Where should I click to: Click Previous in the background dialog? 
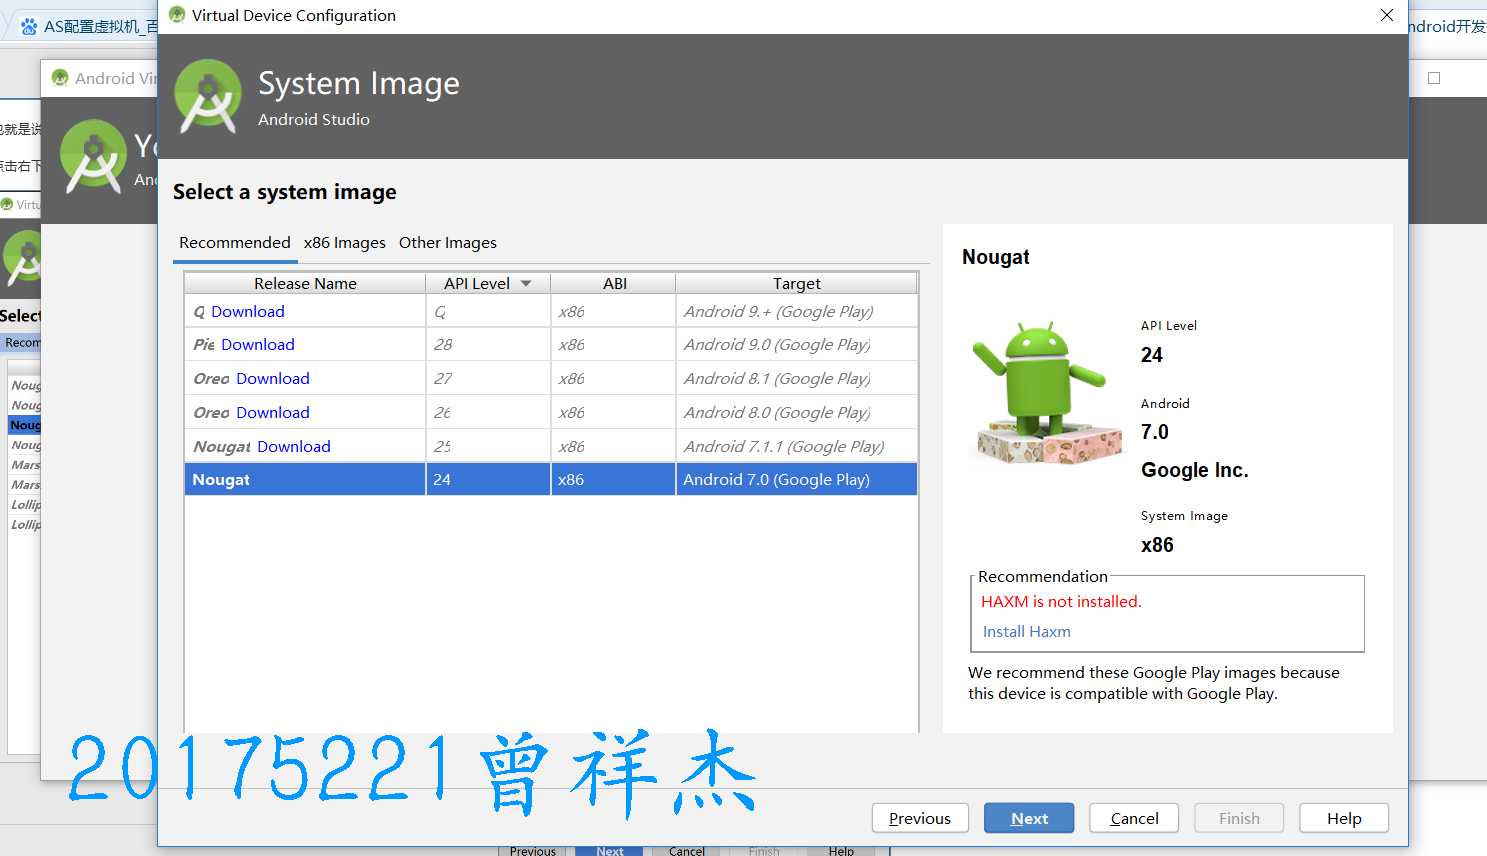(x=532, y=851)
